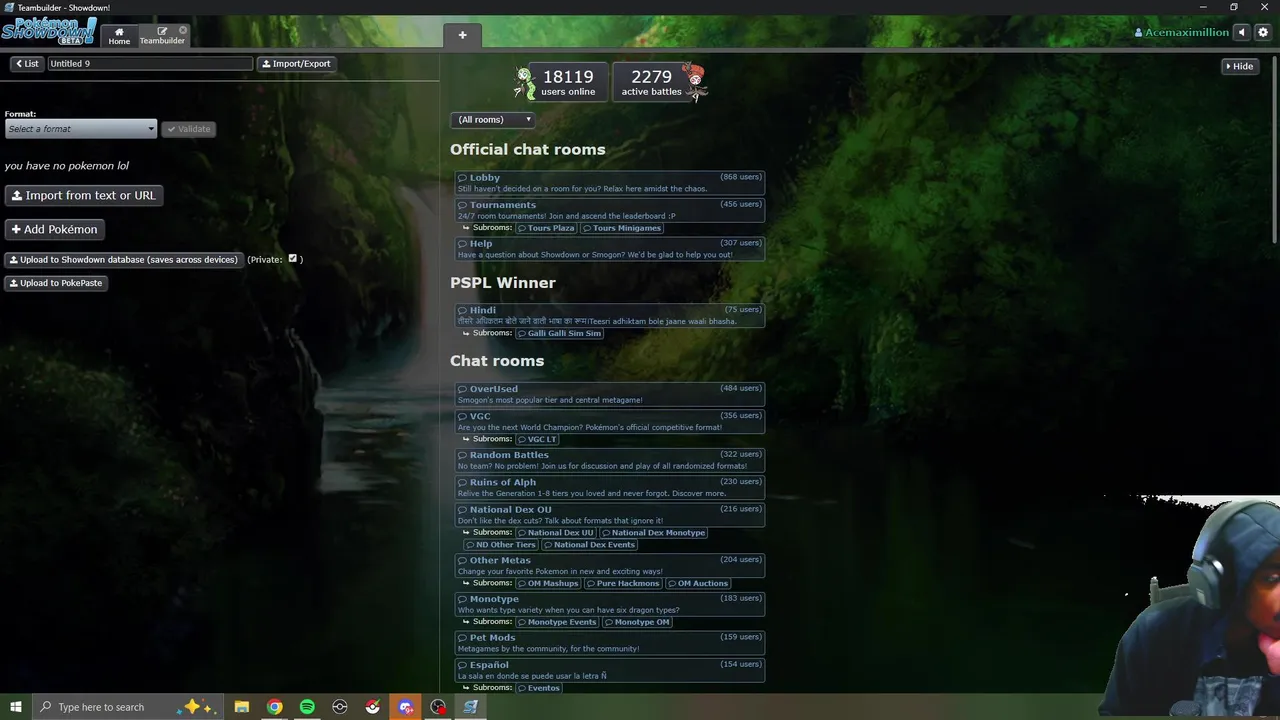Import from text or URL
Screen dimensions: 1280x720
pyautogui.click(x=84, y=196)
